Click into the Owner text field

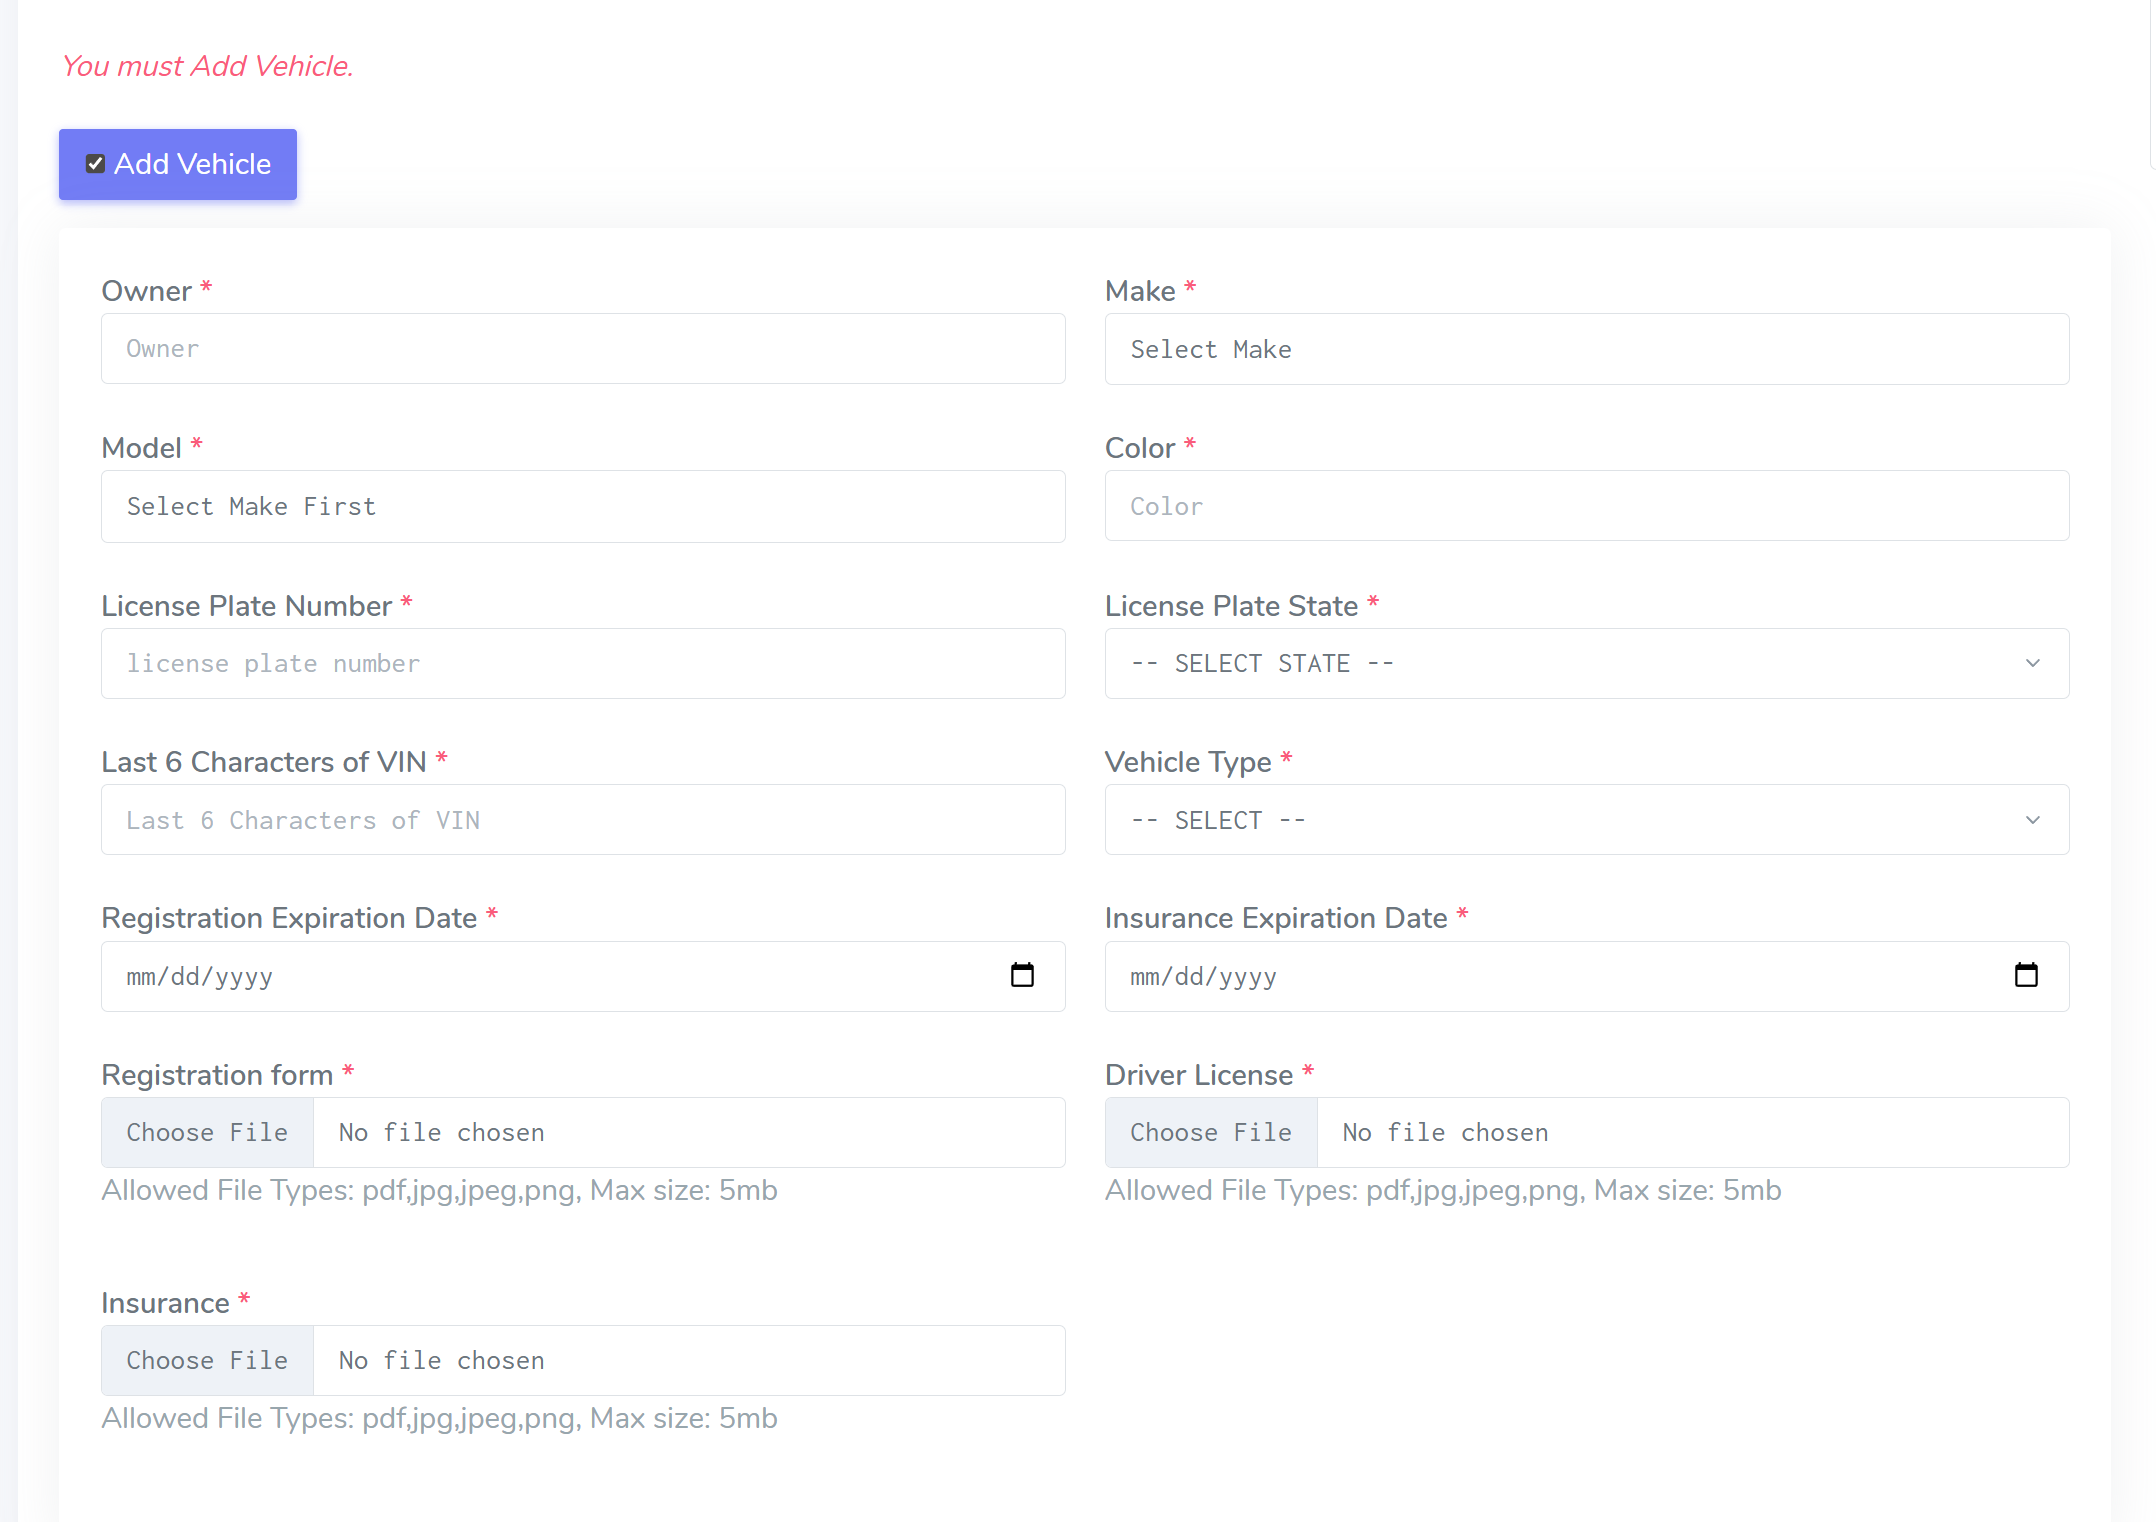click(582, 349)
